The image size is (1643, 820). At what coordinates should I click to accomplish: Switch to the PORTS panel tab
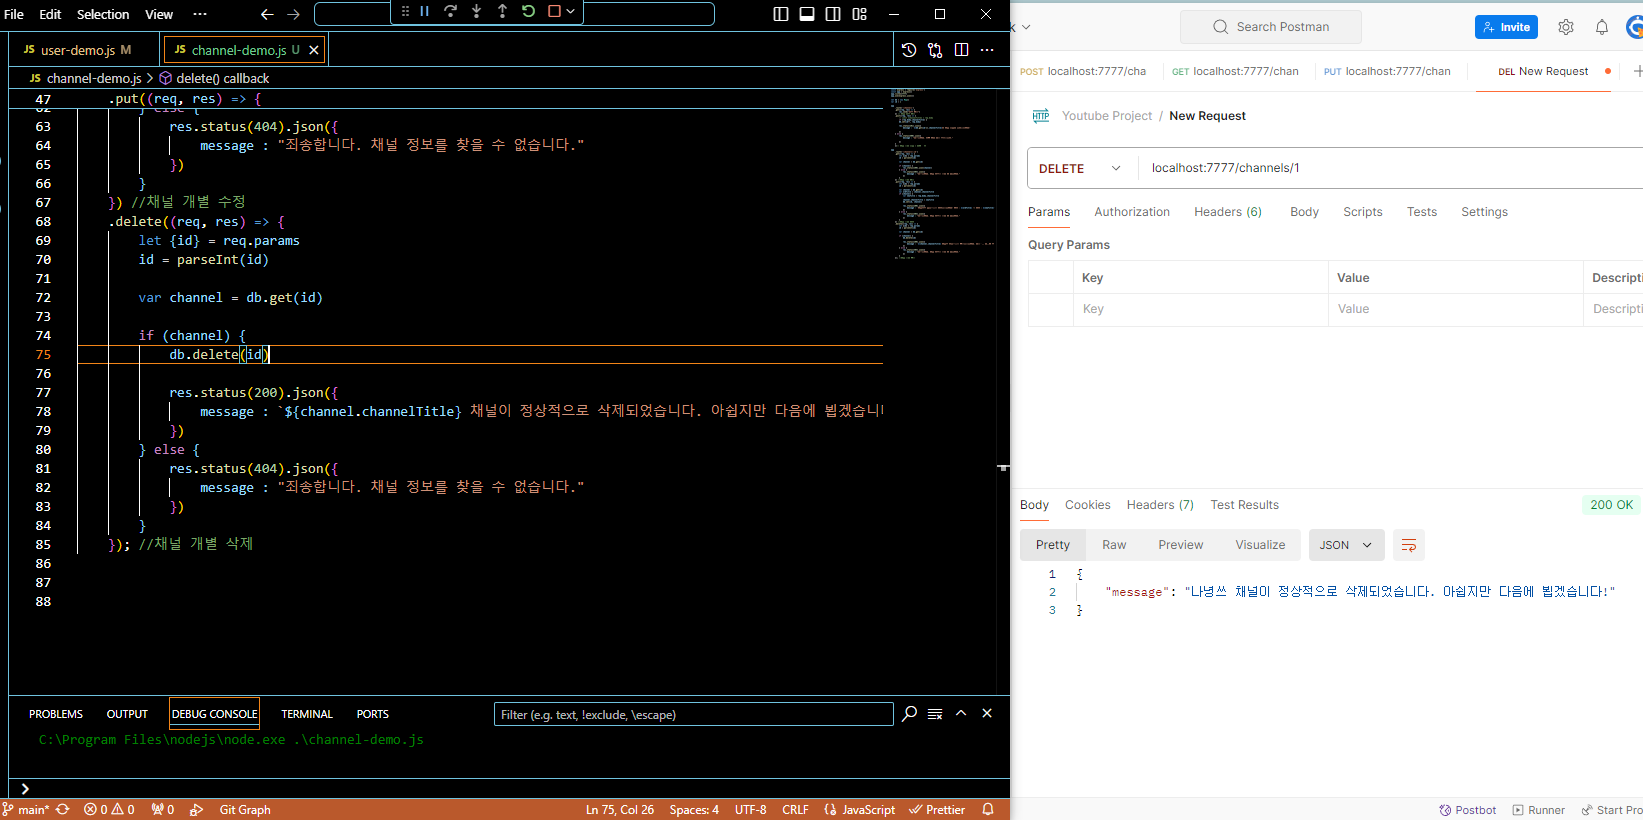point(373,714)
